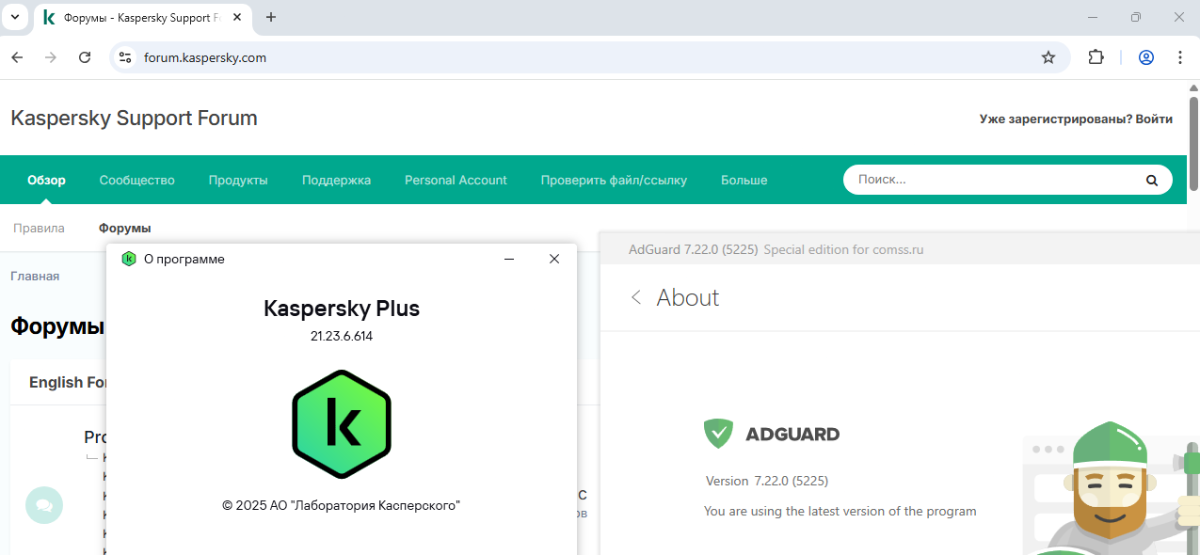The height and width of the screenshot is (555, 1200).
Task: Click the 2025 Лаборатория Касперского copyright text
Action: [x=341, y=505]
